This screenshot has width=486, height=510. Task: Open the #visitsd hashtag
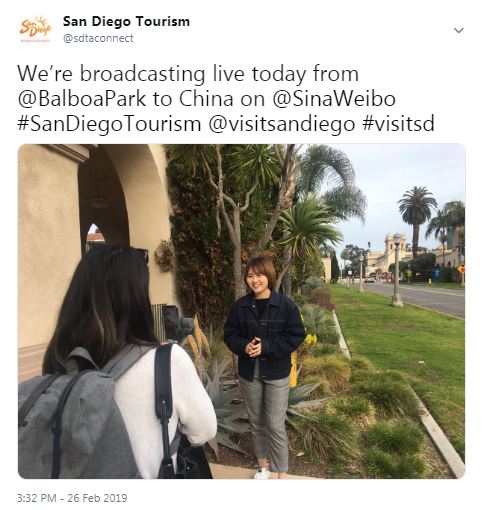tap(398, 124)
